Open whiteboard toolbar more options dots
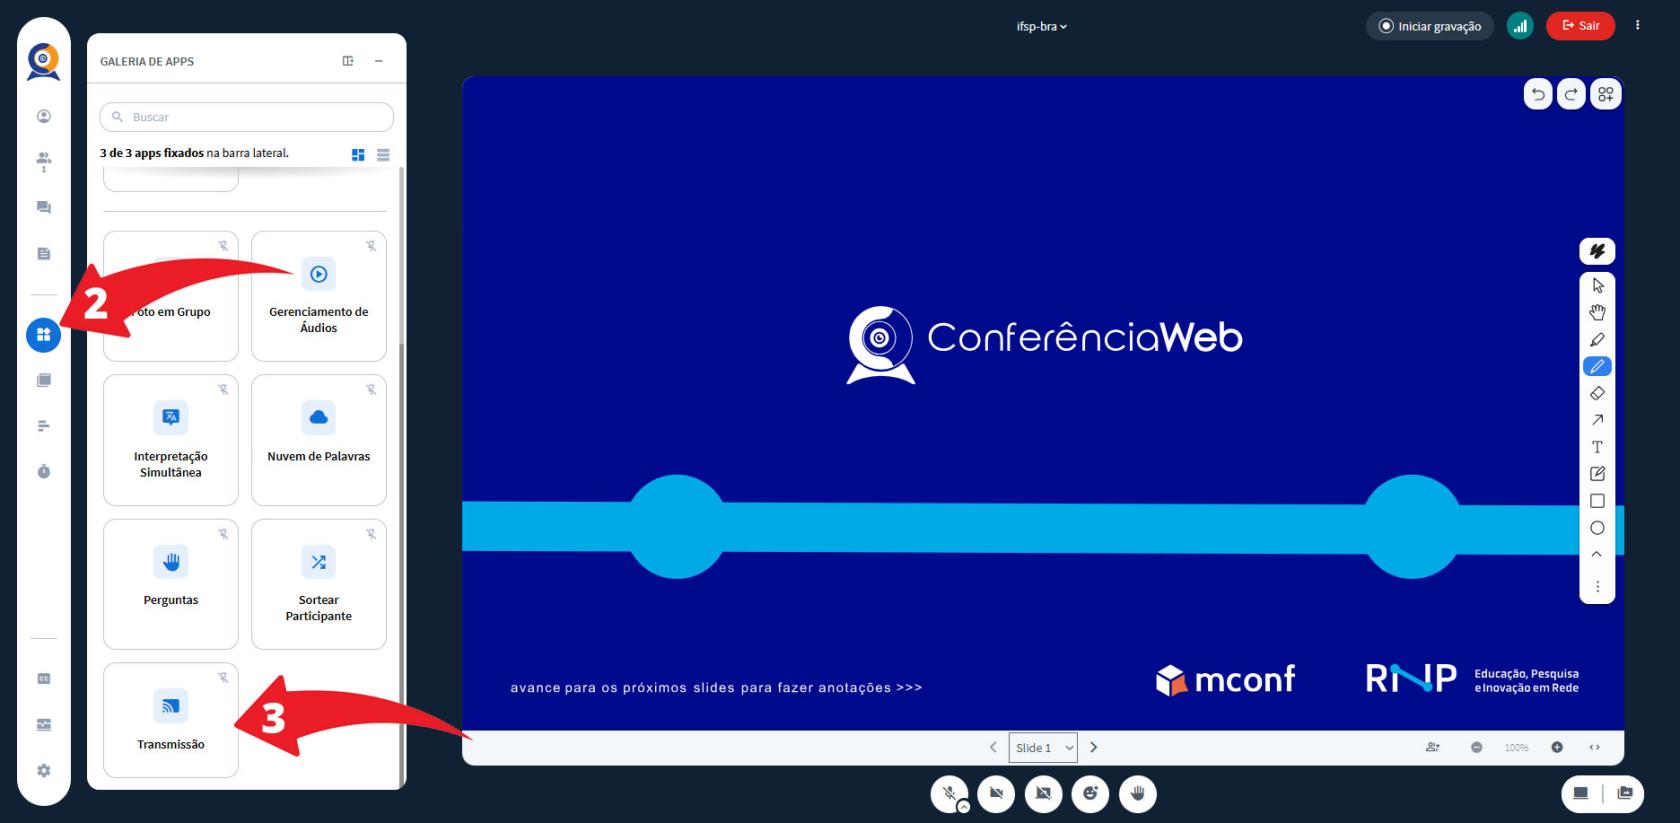 tap(1597, 587)
